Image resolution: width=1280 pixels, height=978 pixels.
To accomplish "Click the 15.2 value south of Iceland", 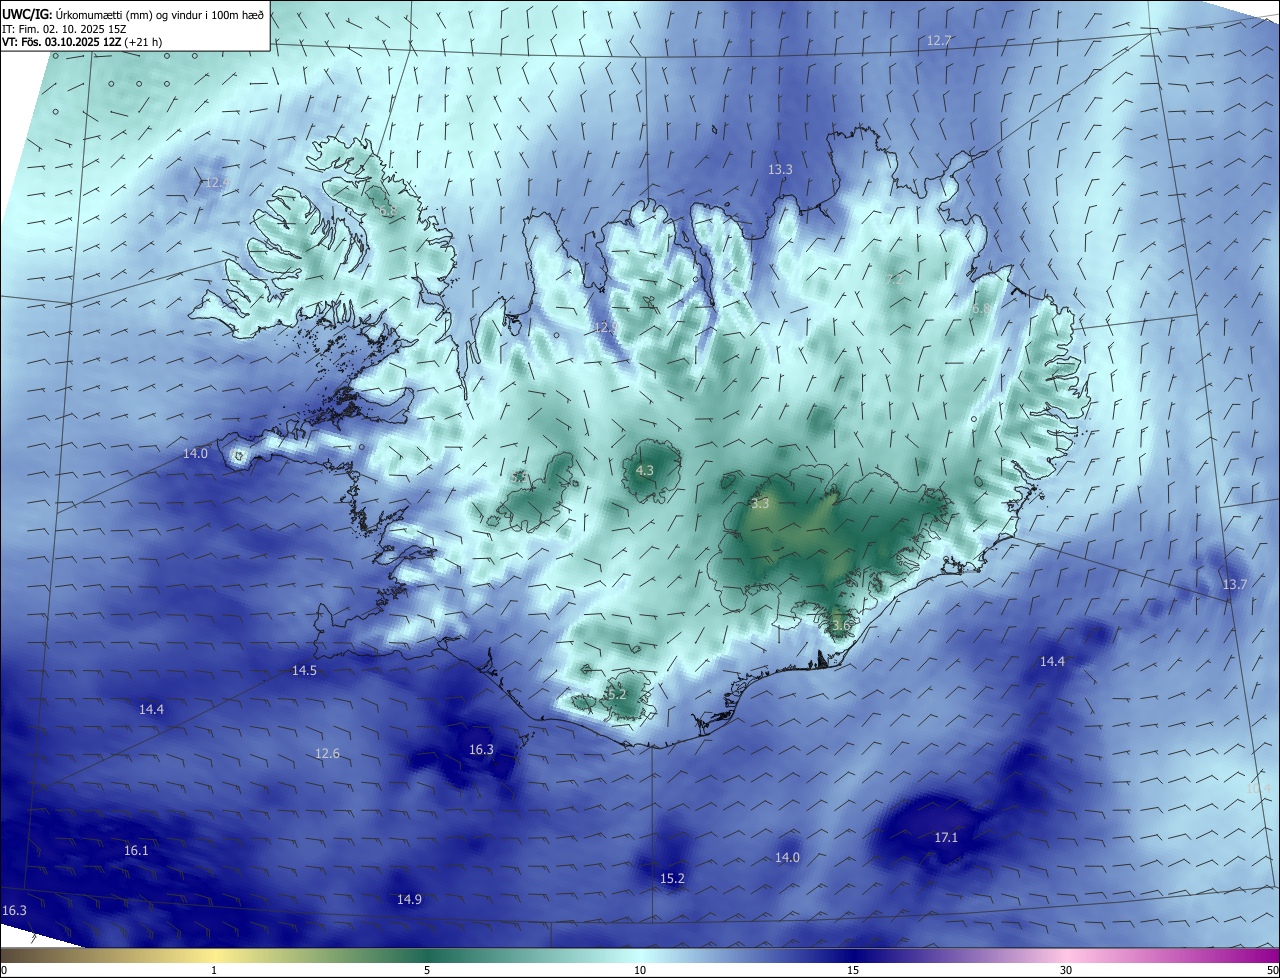I will [x=672, y=879].
